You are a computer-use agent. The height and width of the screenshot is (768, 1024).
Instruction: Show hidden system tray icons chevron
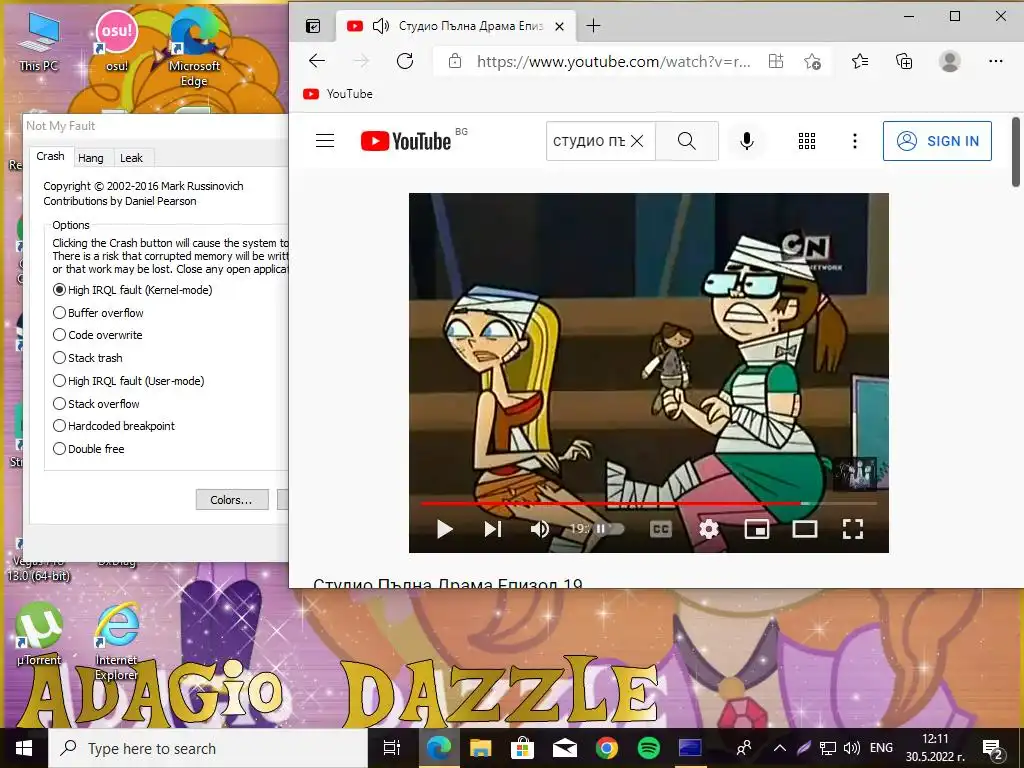coord(780,748)
